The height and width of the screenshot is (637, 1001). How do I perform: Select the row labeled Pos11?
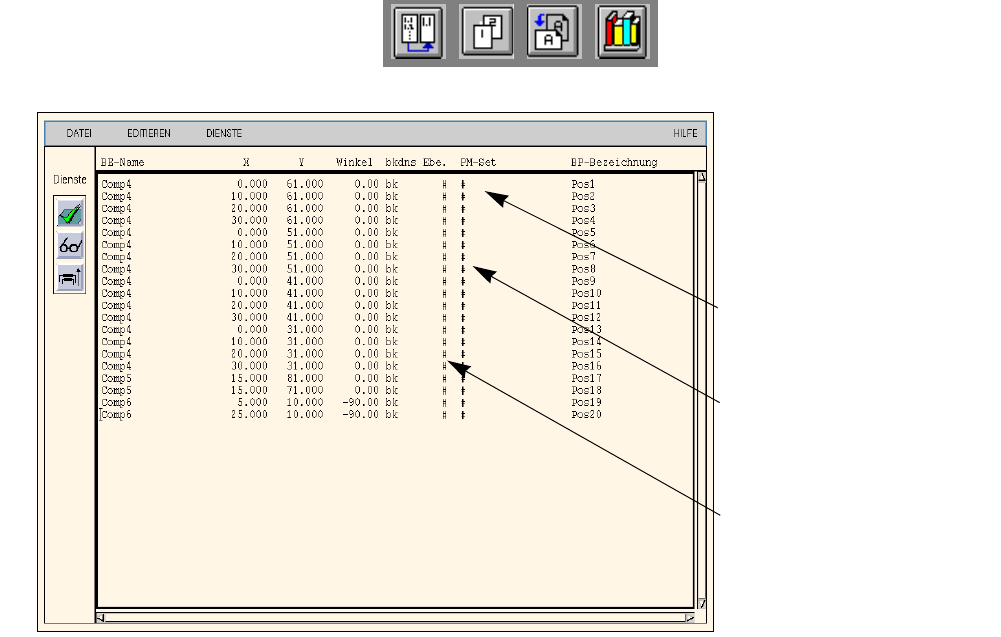(395, 305)
